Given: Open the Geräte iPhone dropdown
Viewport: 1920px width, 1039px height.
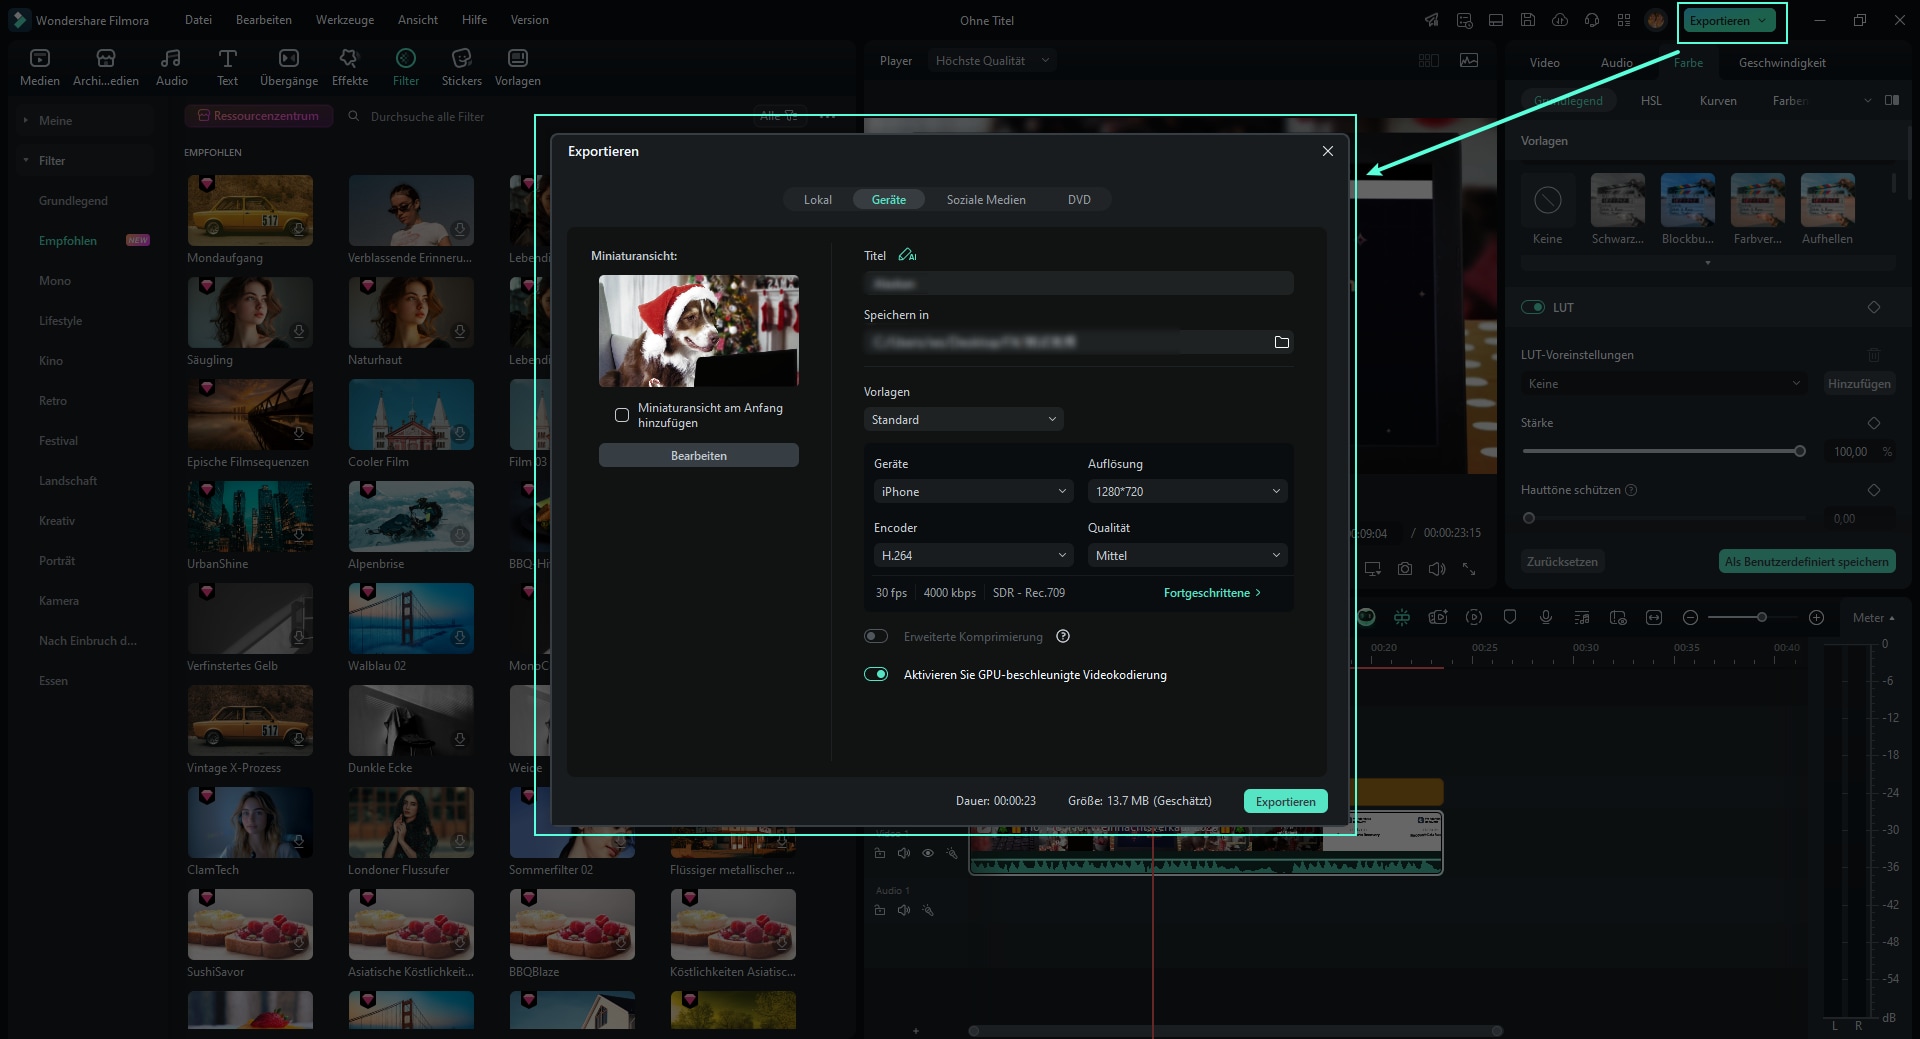Looking at the screenshot, I should 973,491.
